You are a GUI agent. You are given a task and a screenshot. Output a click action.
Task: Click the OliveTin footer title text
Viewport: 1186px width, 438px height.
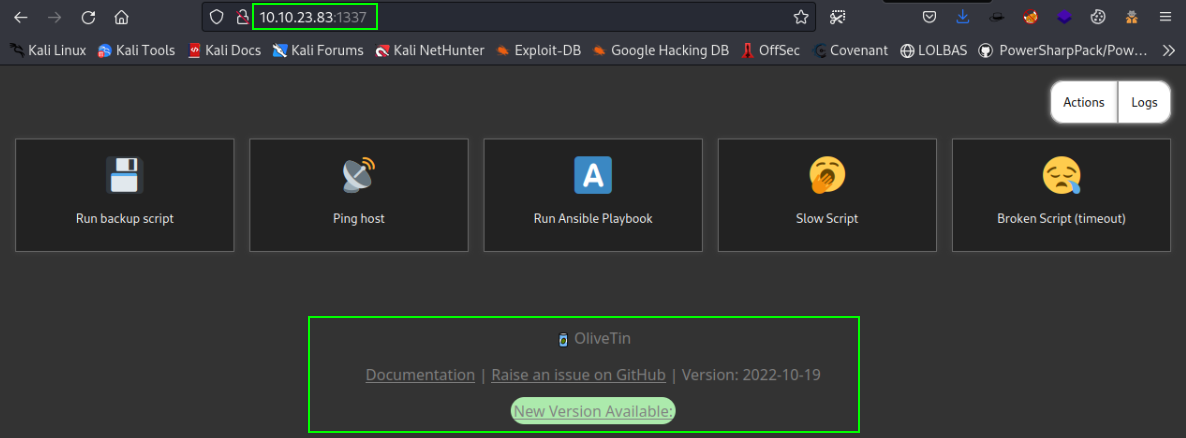pyautogui.click(x=601, y=339)
